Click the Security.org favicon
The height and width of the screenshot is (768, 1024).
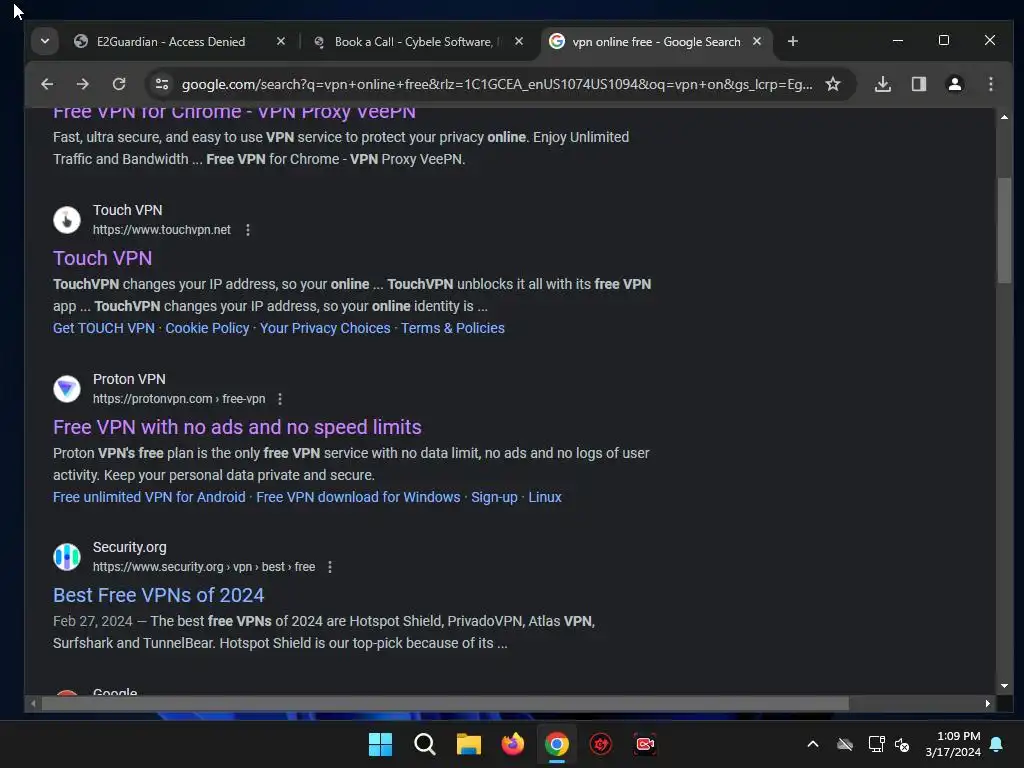point(67,557)
